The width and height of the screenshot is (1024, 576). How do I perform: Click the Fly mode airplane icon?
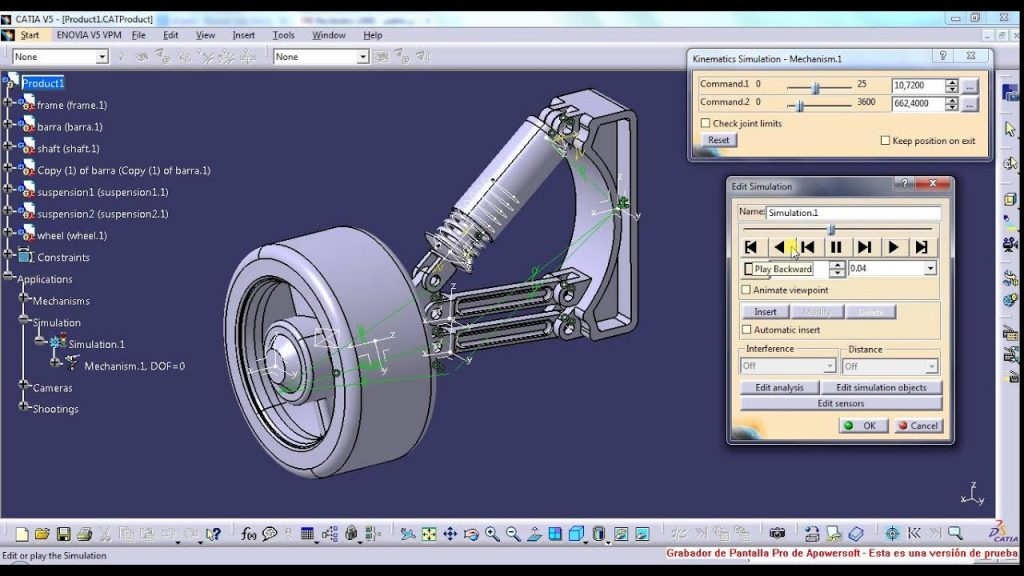pyautogui.click(x=408, y=534)
